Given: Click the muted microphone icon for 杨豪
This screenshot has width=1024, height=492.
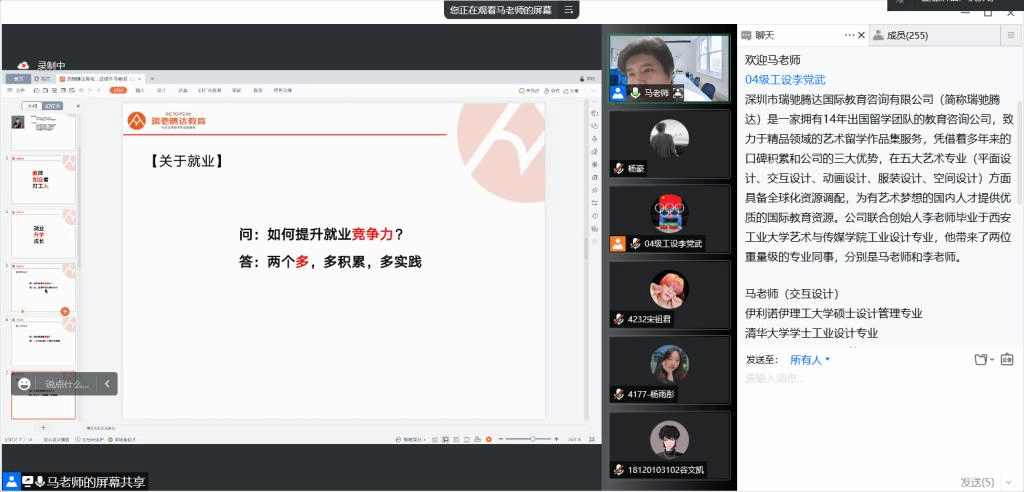Looking at the screenshot, I should (x=619, y=169).
